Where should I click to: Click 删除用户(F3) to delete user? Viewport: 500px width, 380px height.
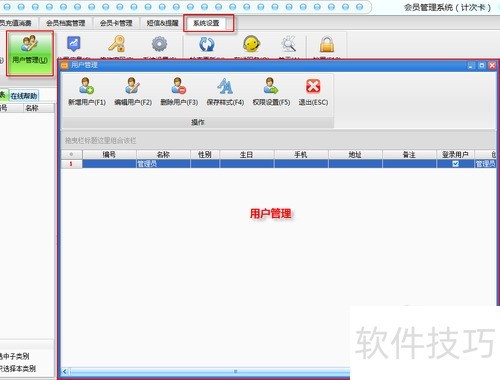tap(179, 91)
